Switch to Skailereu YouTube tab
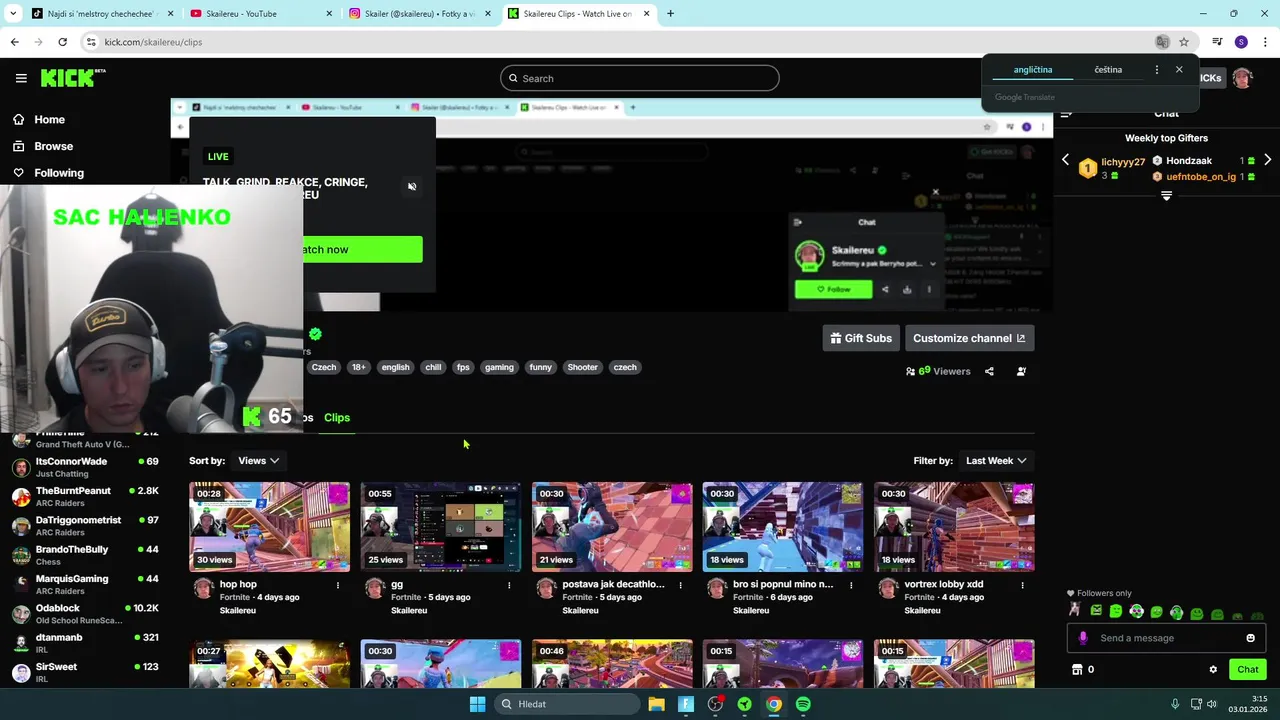This screenshot has height=720, width=1280. coord(260,14)
